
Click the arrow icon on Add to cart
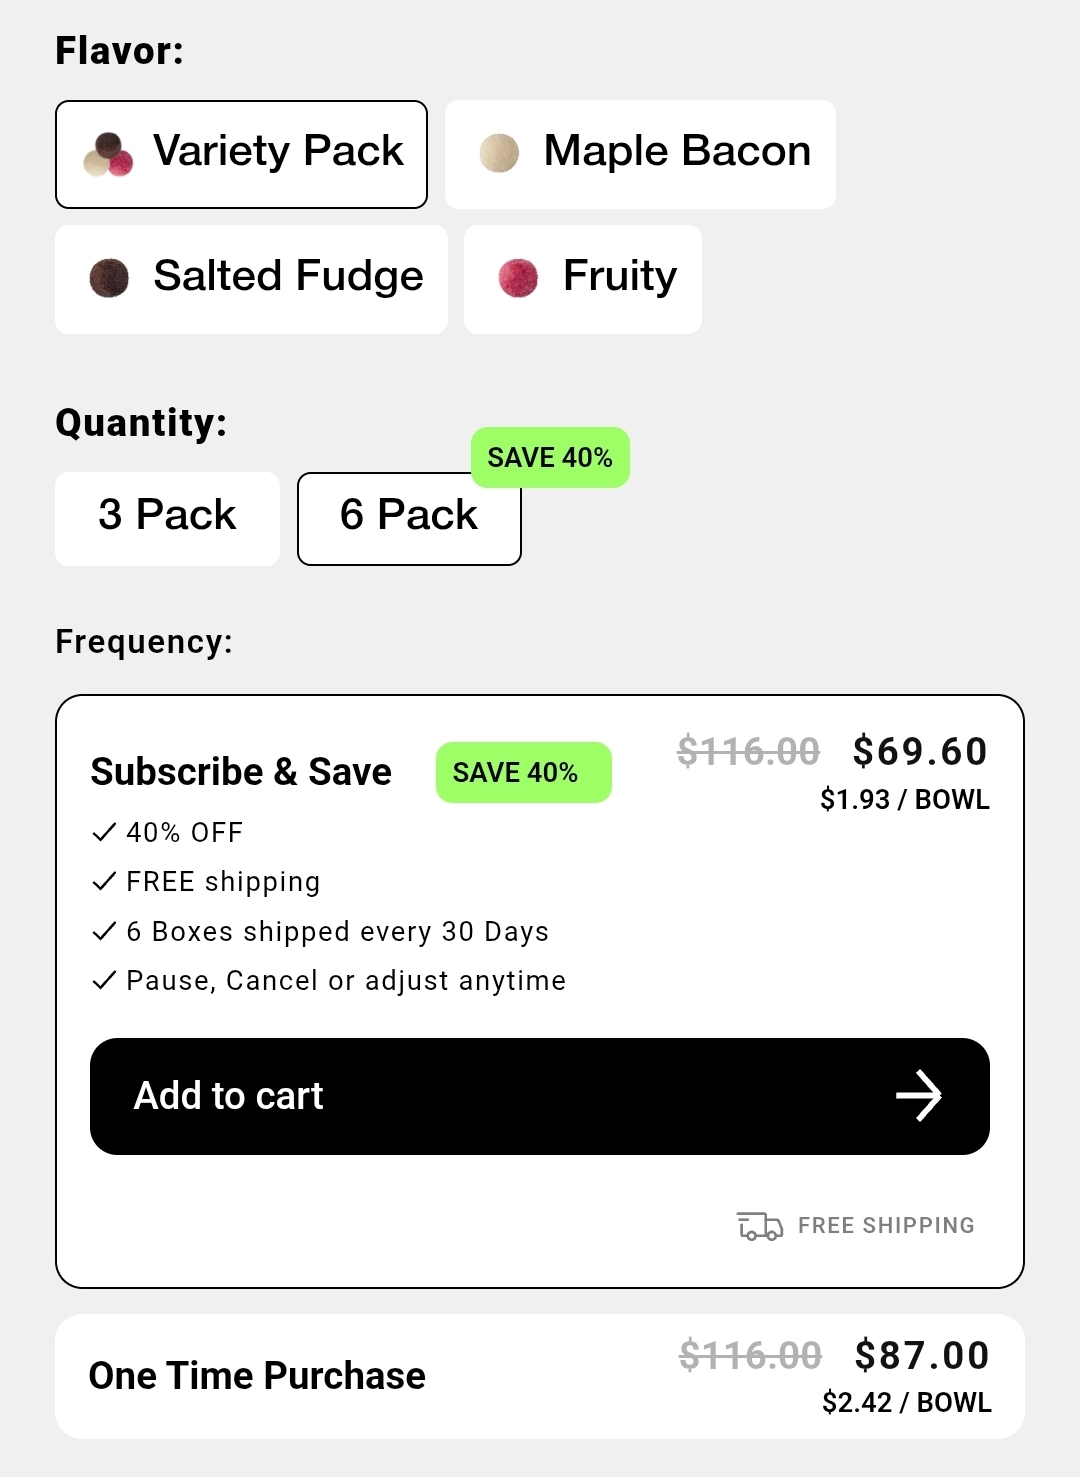pyautogui.click(x=918, y=1096)
